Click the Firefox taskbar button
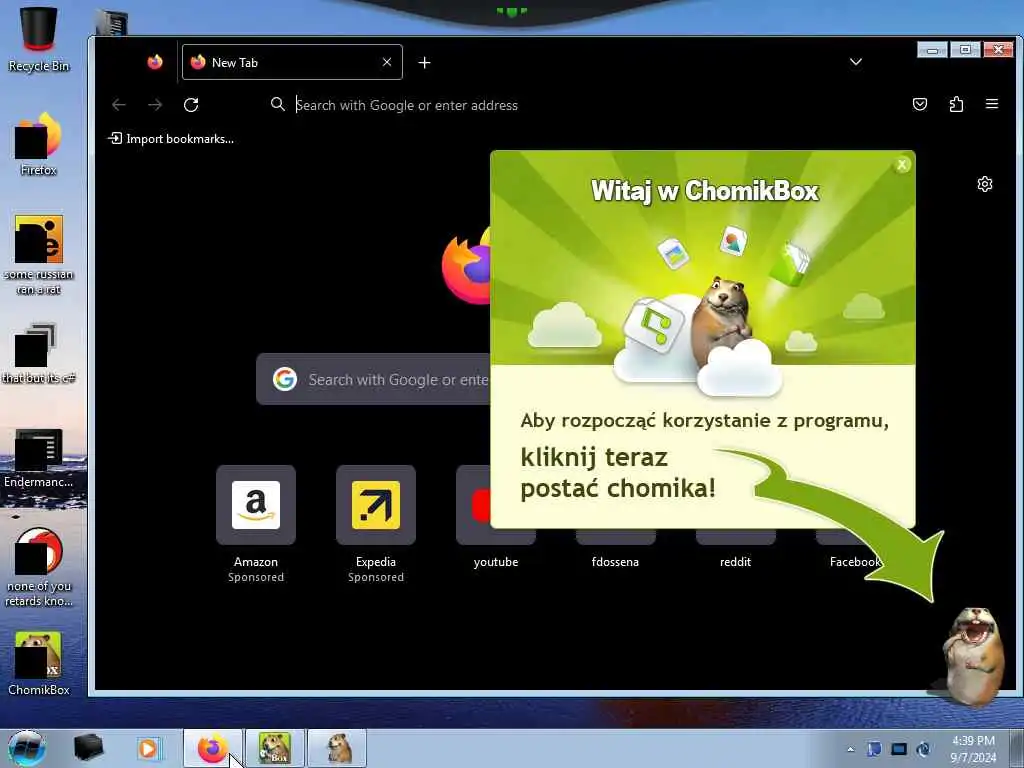 [213, 748]
